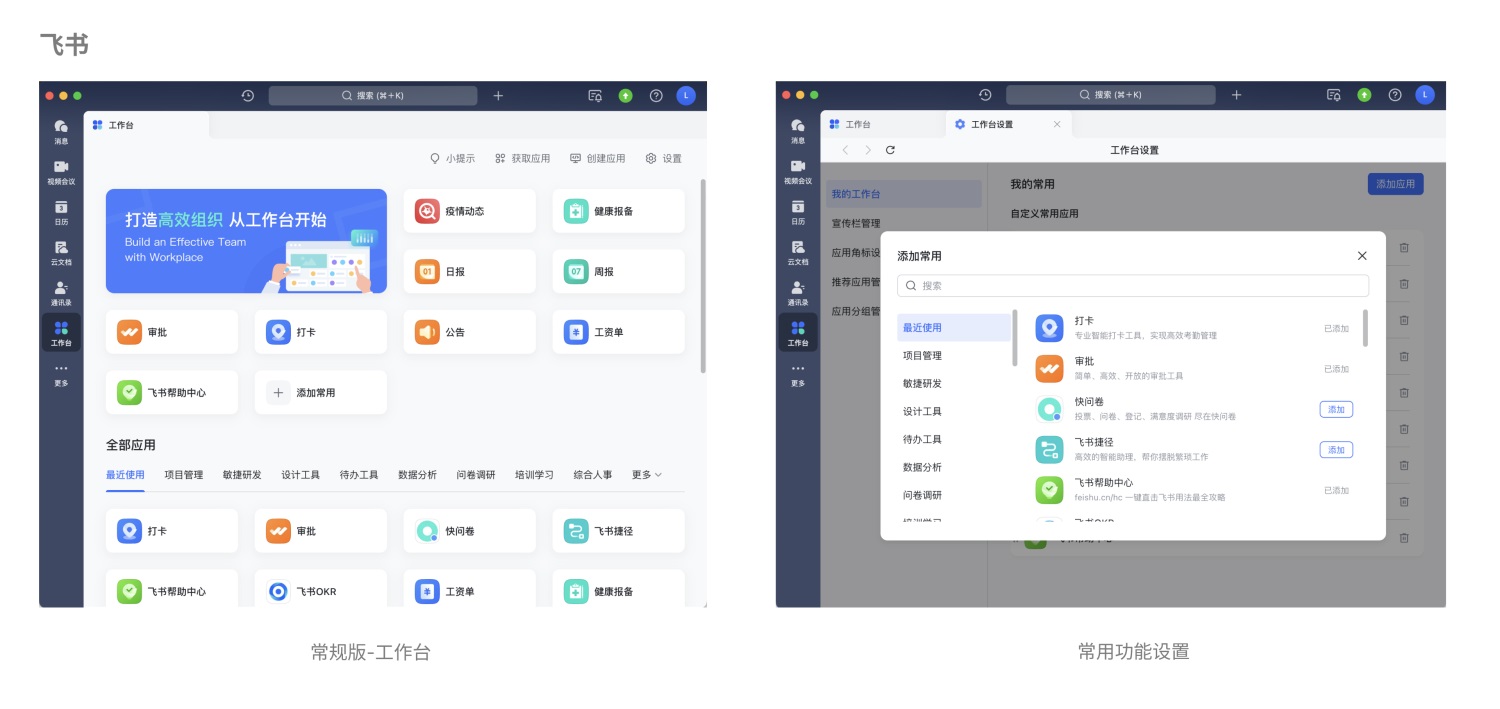Select 设计工具 tab under 全部应用
Screen dimensions: 1500x709
(x=301, y=475)
